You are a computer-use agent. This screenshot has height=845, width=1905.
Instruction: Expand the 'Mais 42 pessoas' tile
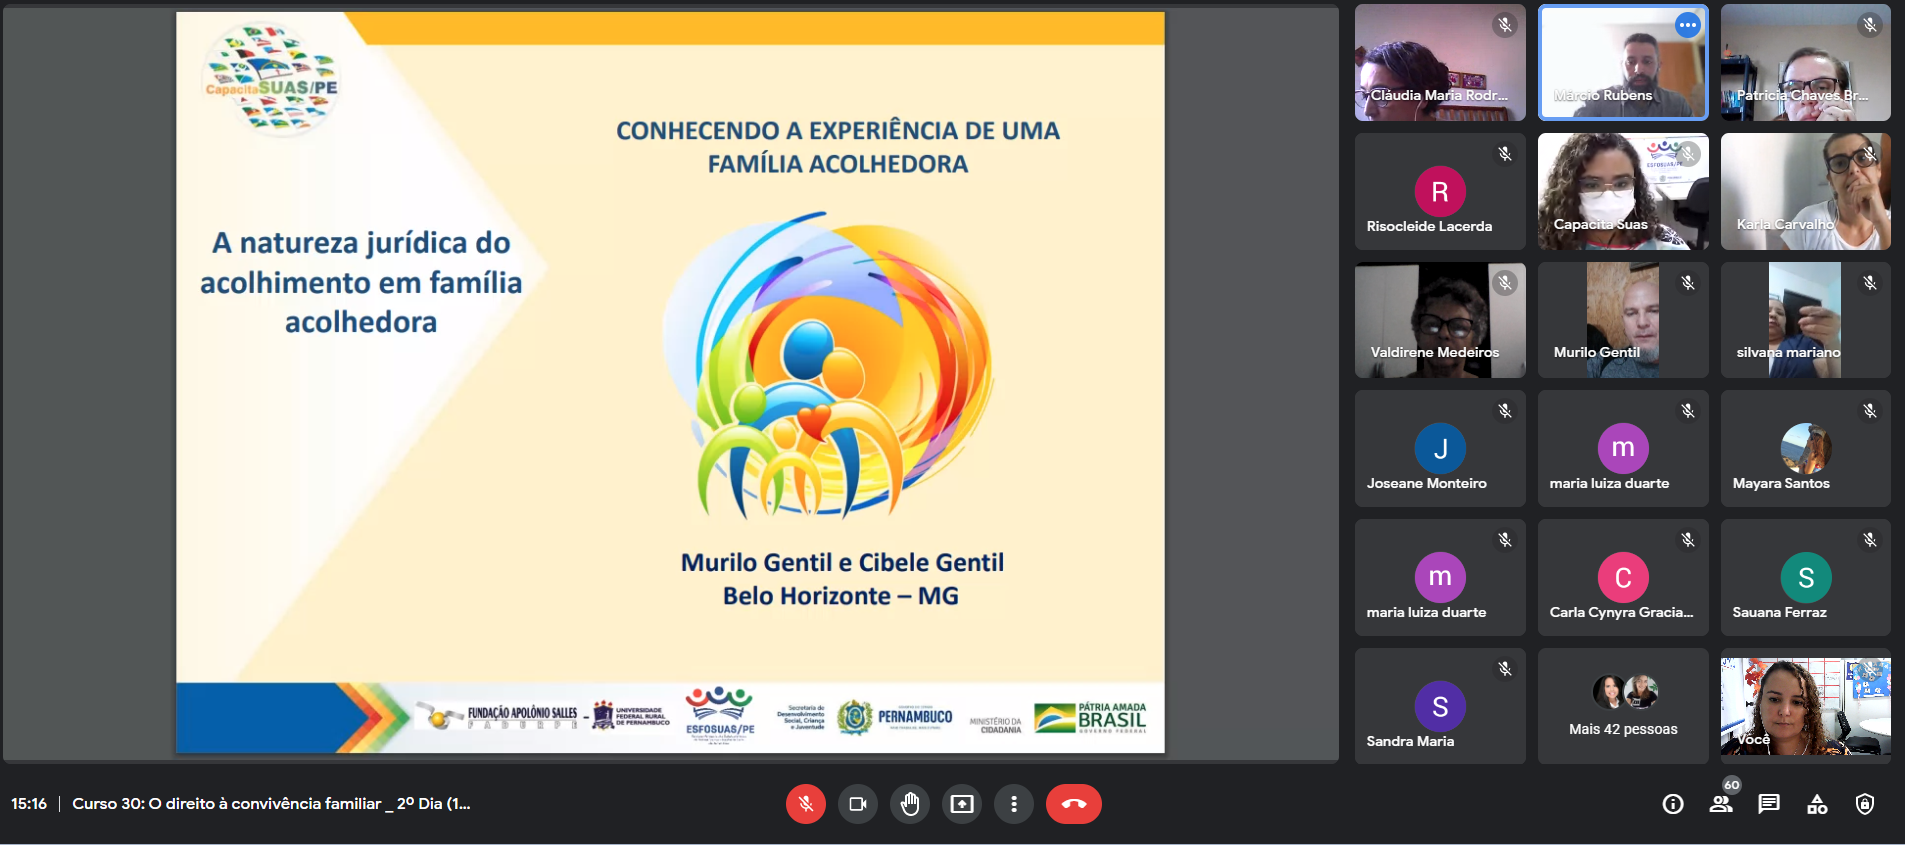(1622, 706)
